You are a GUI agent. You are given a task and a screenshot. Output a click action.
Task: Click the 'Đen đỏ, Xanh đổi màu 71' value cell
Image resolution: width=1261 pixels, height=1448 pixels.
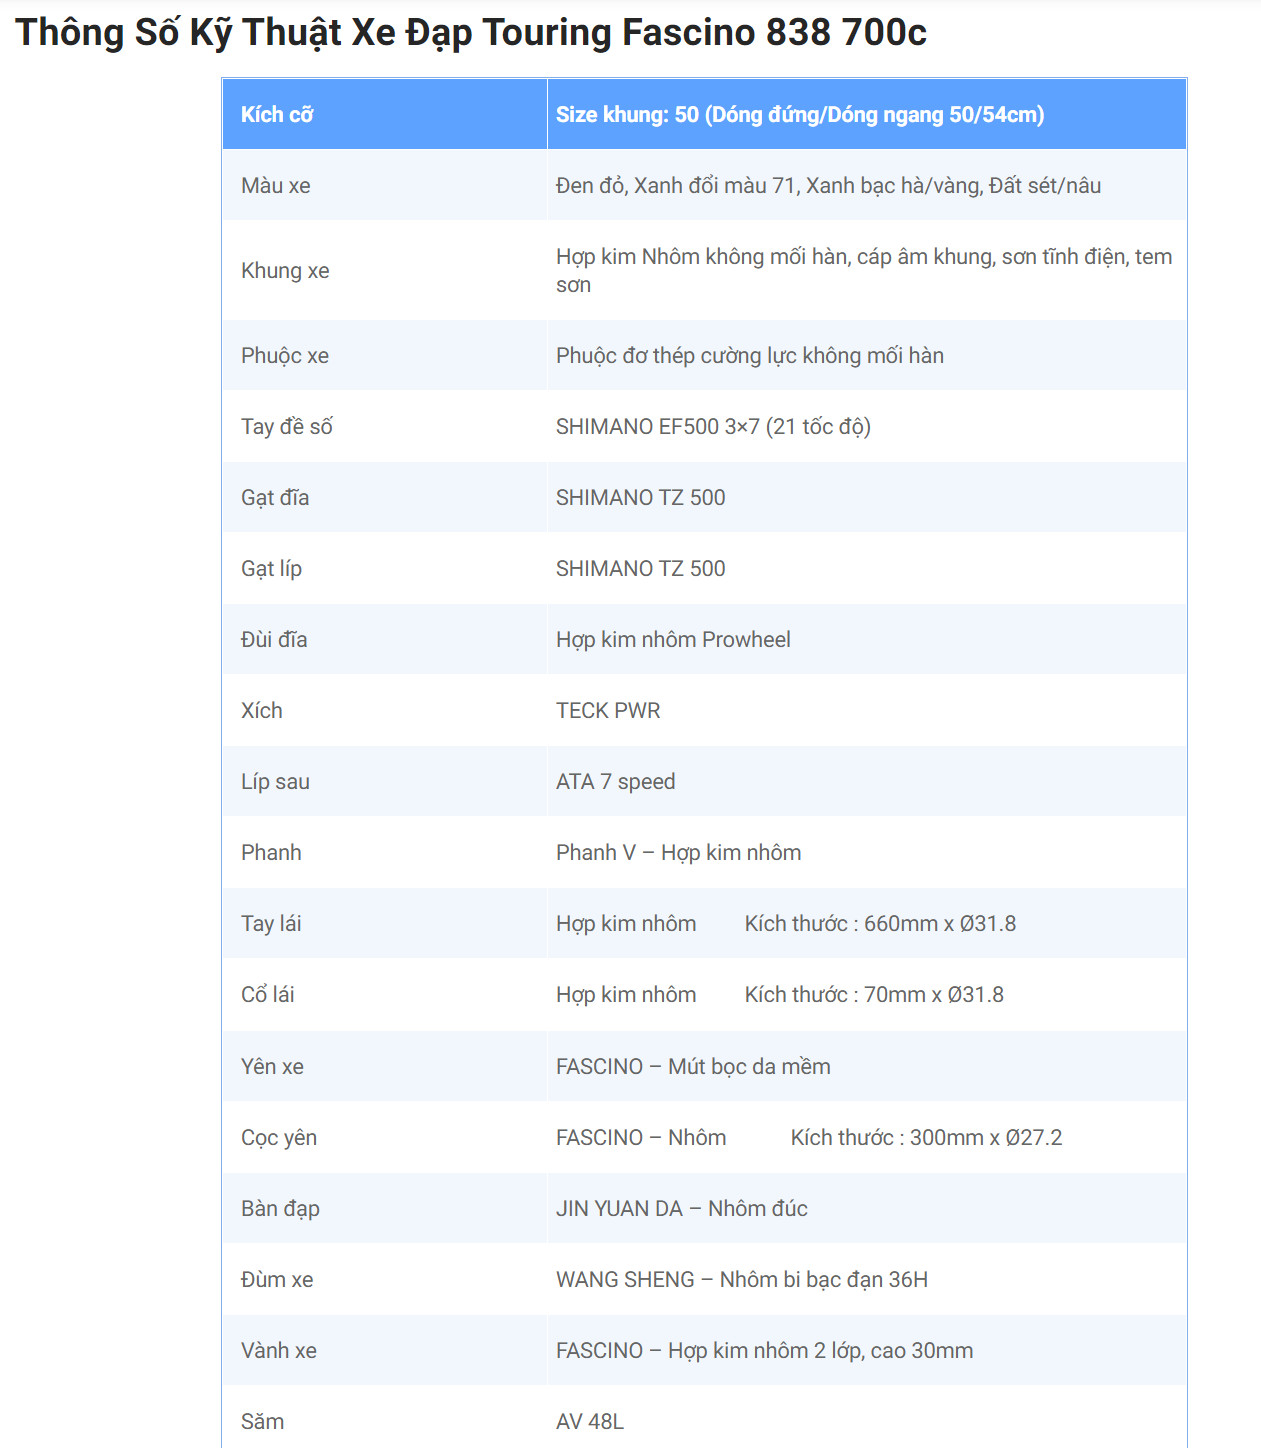867,185
